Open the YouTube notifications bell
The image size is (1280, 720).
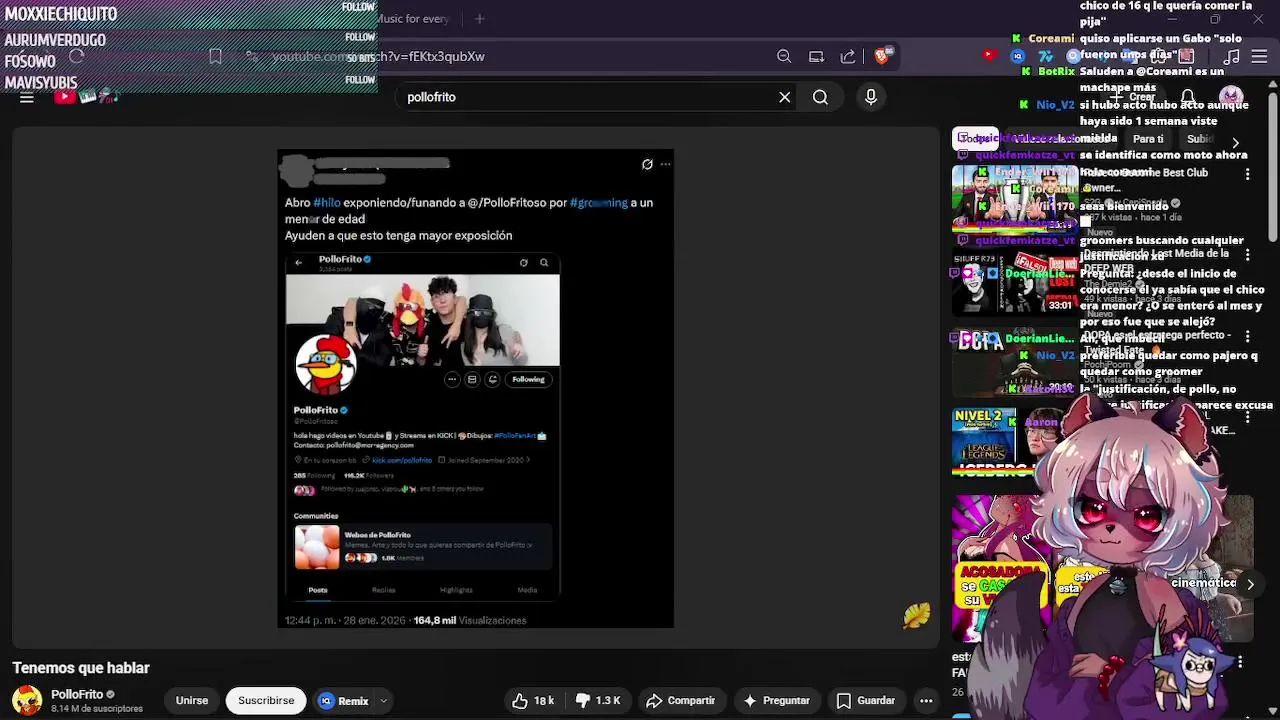(x=1188, y=97)
